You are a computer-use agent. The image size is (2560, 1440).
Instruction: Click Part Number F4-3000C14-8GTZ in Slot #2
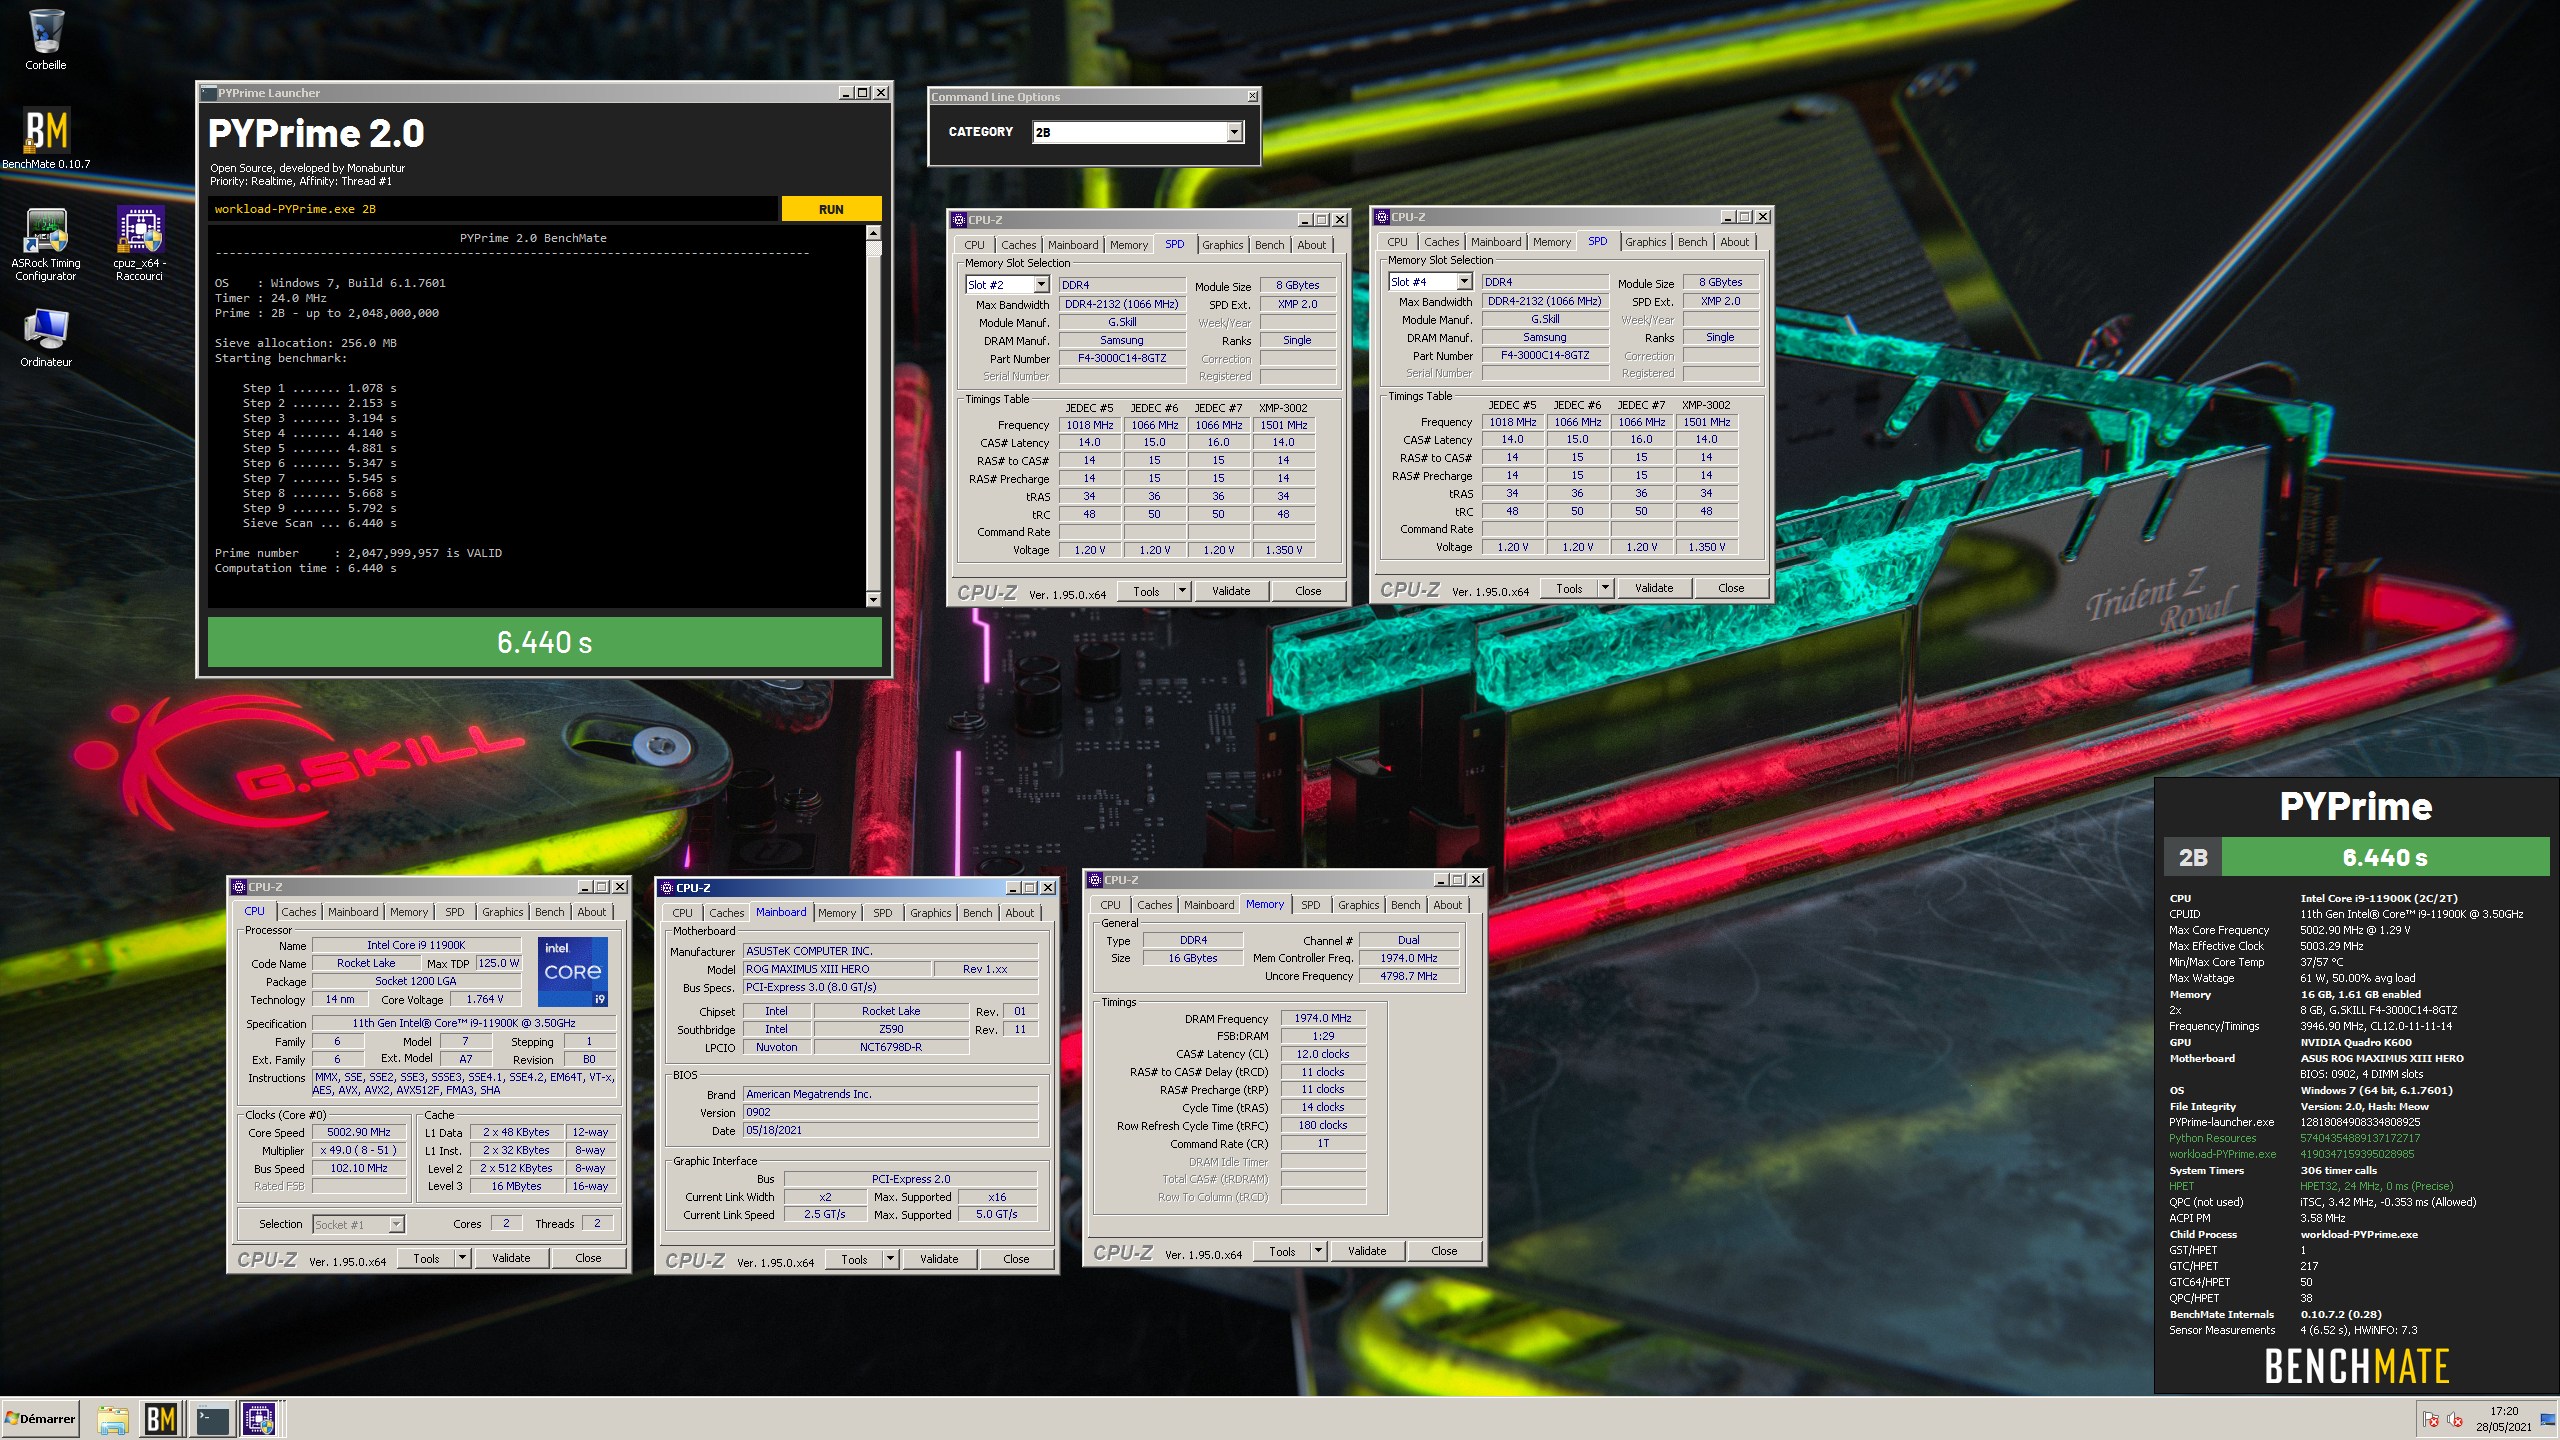[1122, 358]
